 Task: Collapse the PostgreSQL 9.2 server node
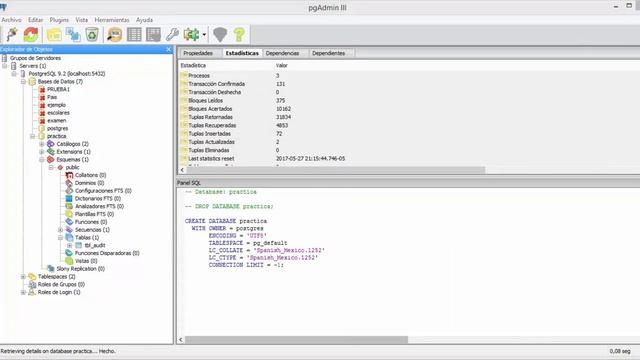(14, 74)
